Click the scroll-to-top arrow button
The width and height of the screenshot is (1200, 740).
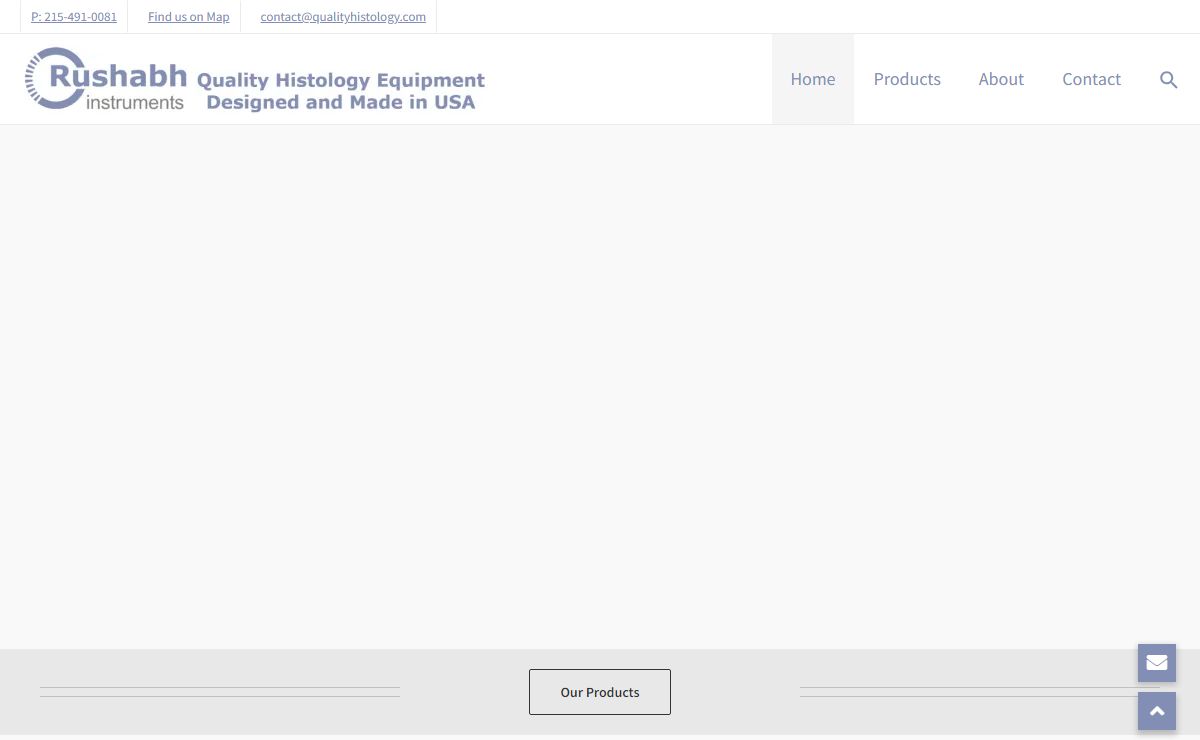coord(1157,711)
